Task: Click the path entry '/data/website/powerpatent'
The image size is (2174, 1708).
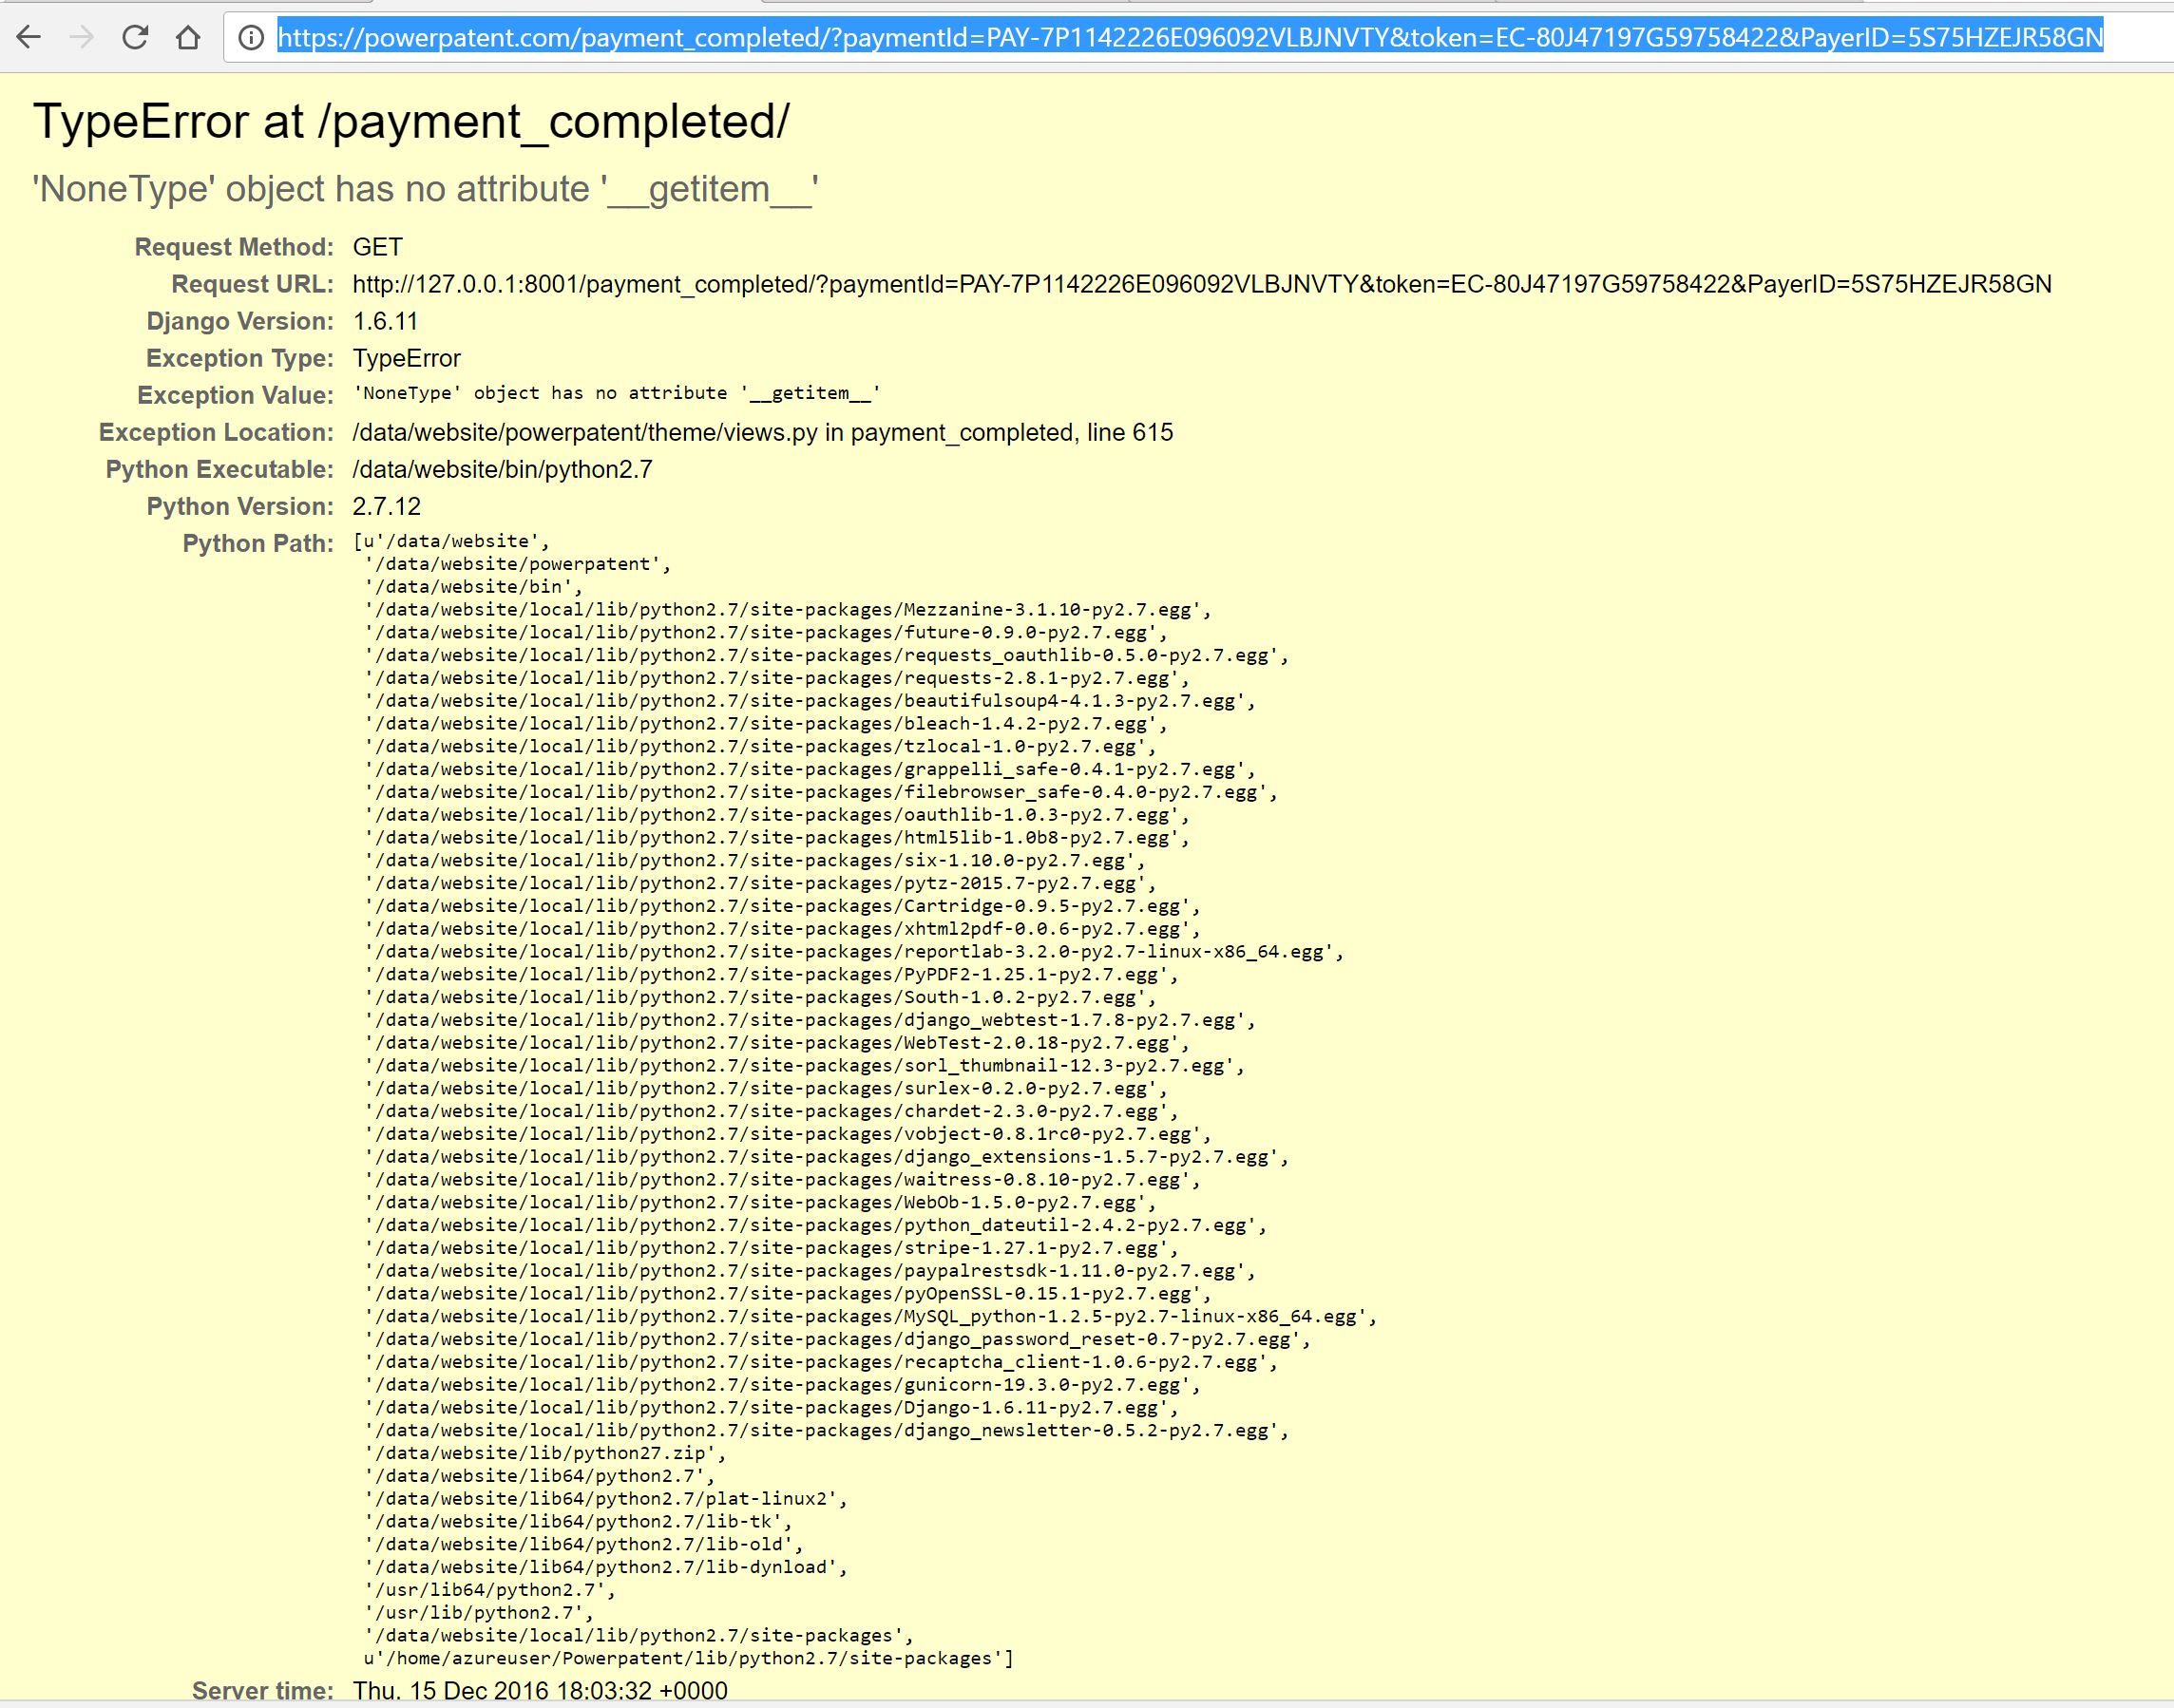Action: (517, 564)
